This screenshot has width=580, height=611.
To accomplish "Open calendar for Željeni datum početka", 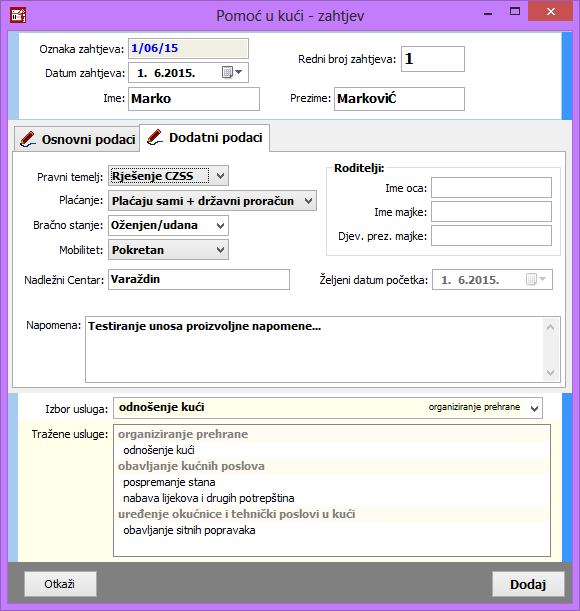I will click(536, 279).
